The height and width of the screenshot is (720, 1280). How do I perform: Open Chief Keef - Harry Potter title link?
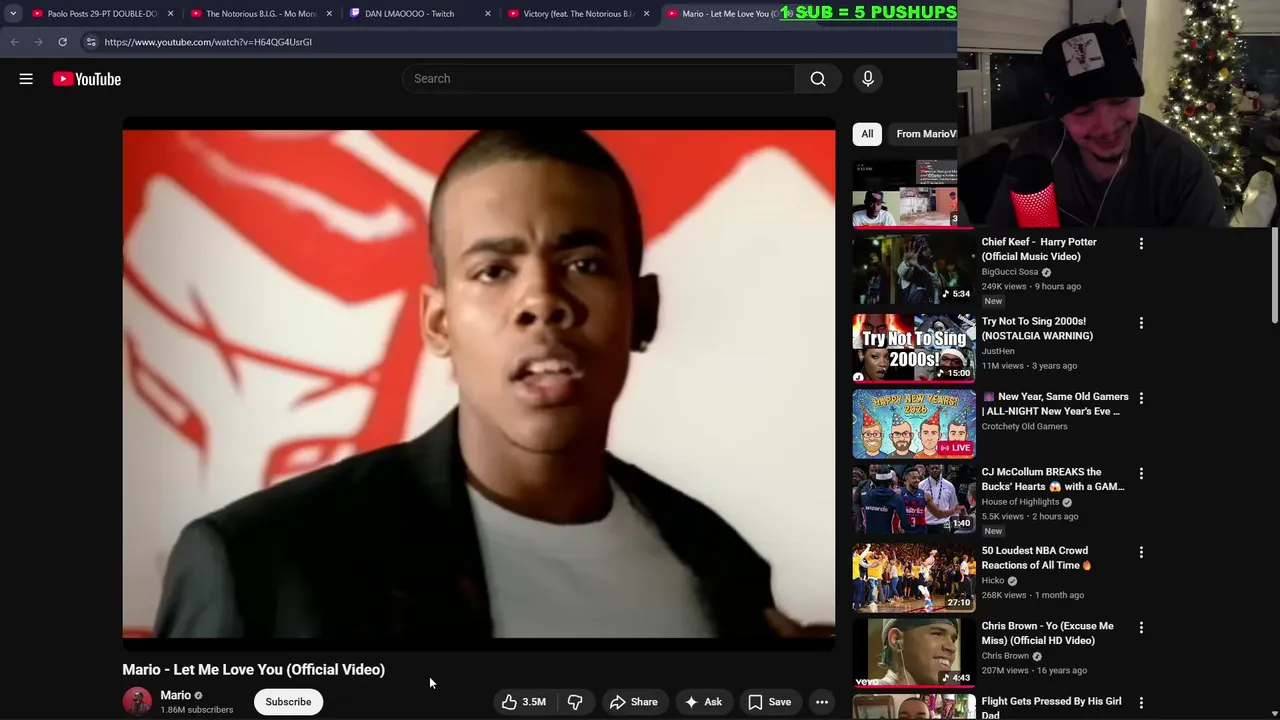pos(1039,249)
